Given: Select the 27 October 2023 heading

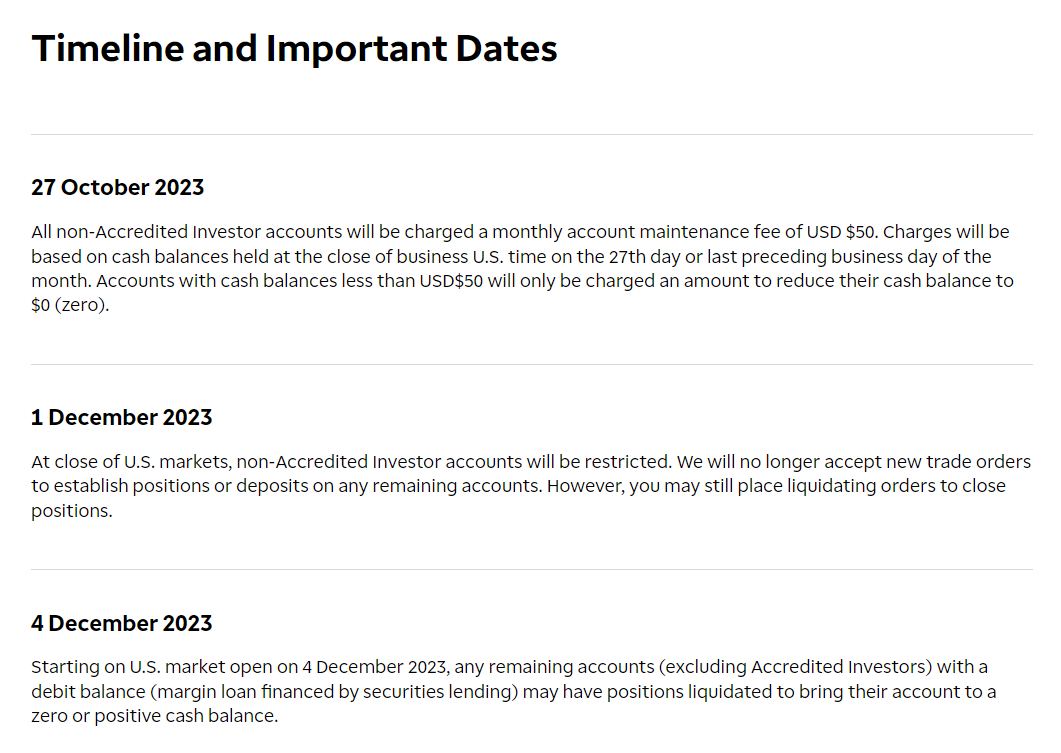Looking at the screenshot, I should (x=117, y=187).
